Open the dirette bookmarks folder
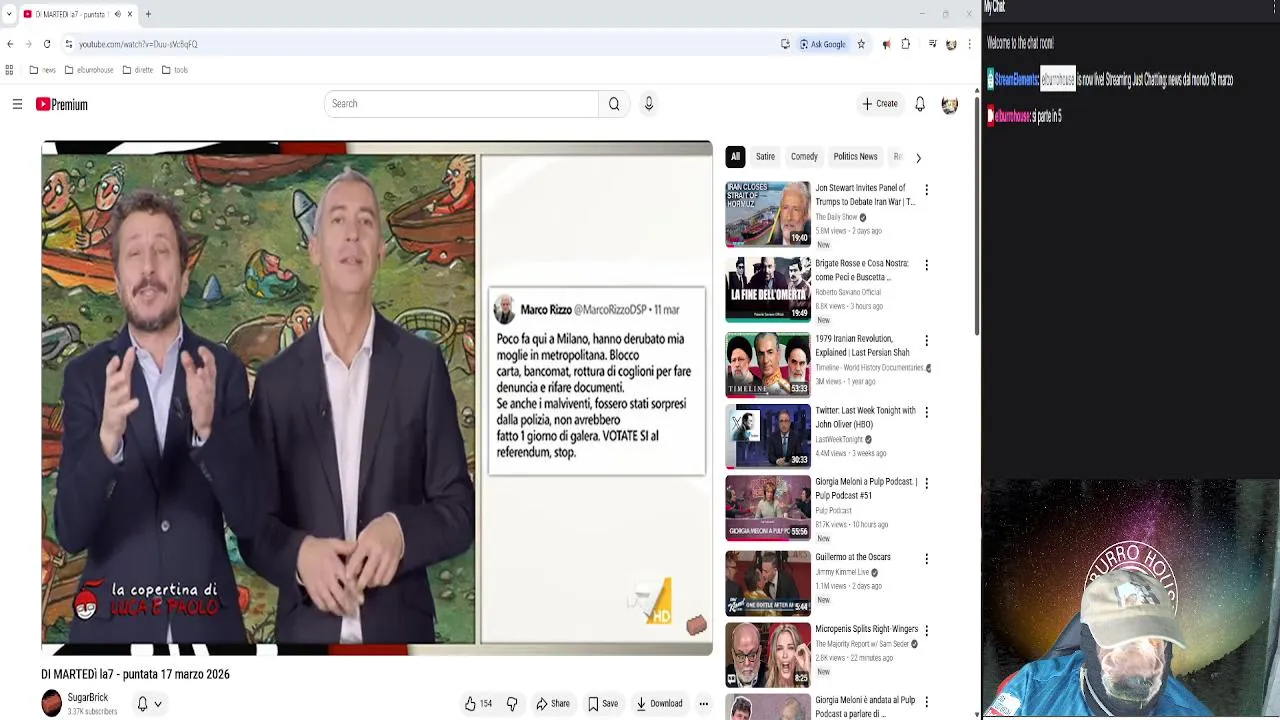Viewport: 1280px width, 720px height. coord(138,70)
